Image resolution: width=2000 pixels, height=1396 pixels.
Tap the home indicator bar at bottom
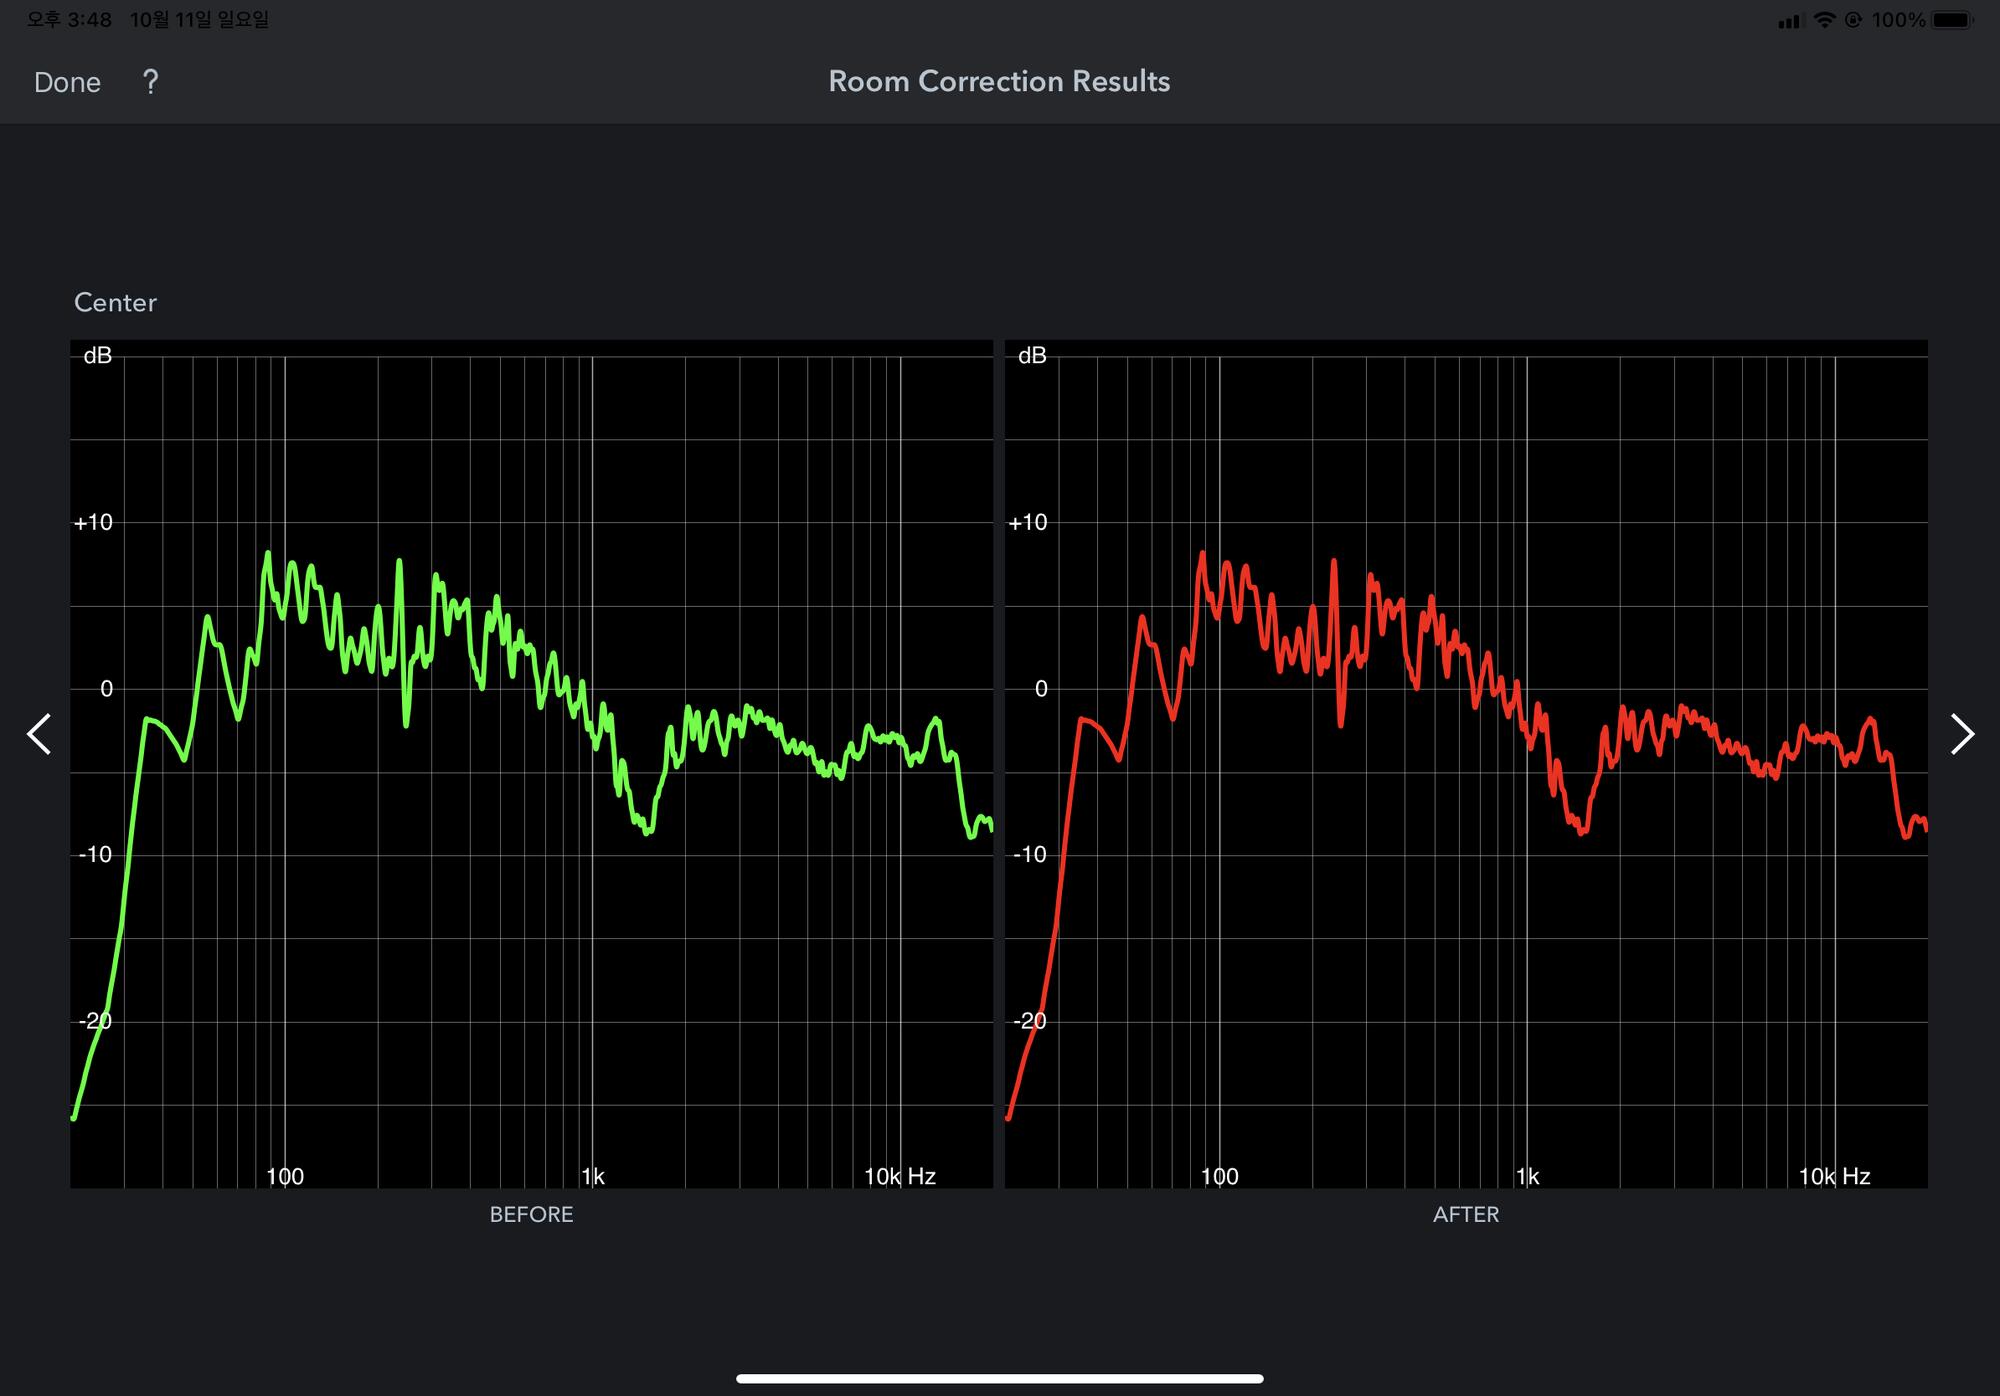(999, 1378)
